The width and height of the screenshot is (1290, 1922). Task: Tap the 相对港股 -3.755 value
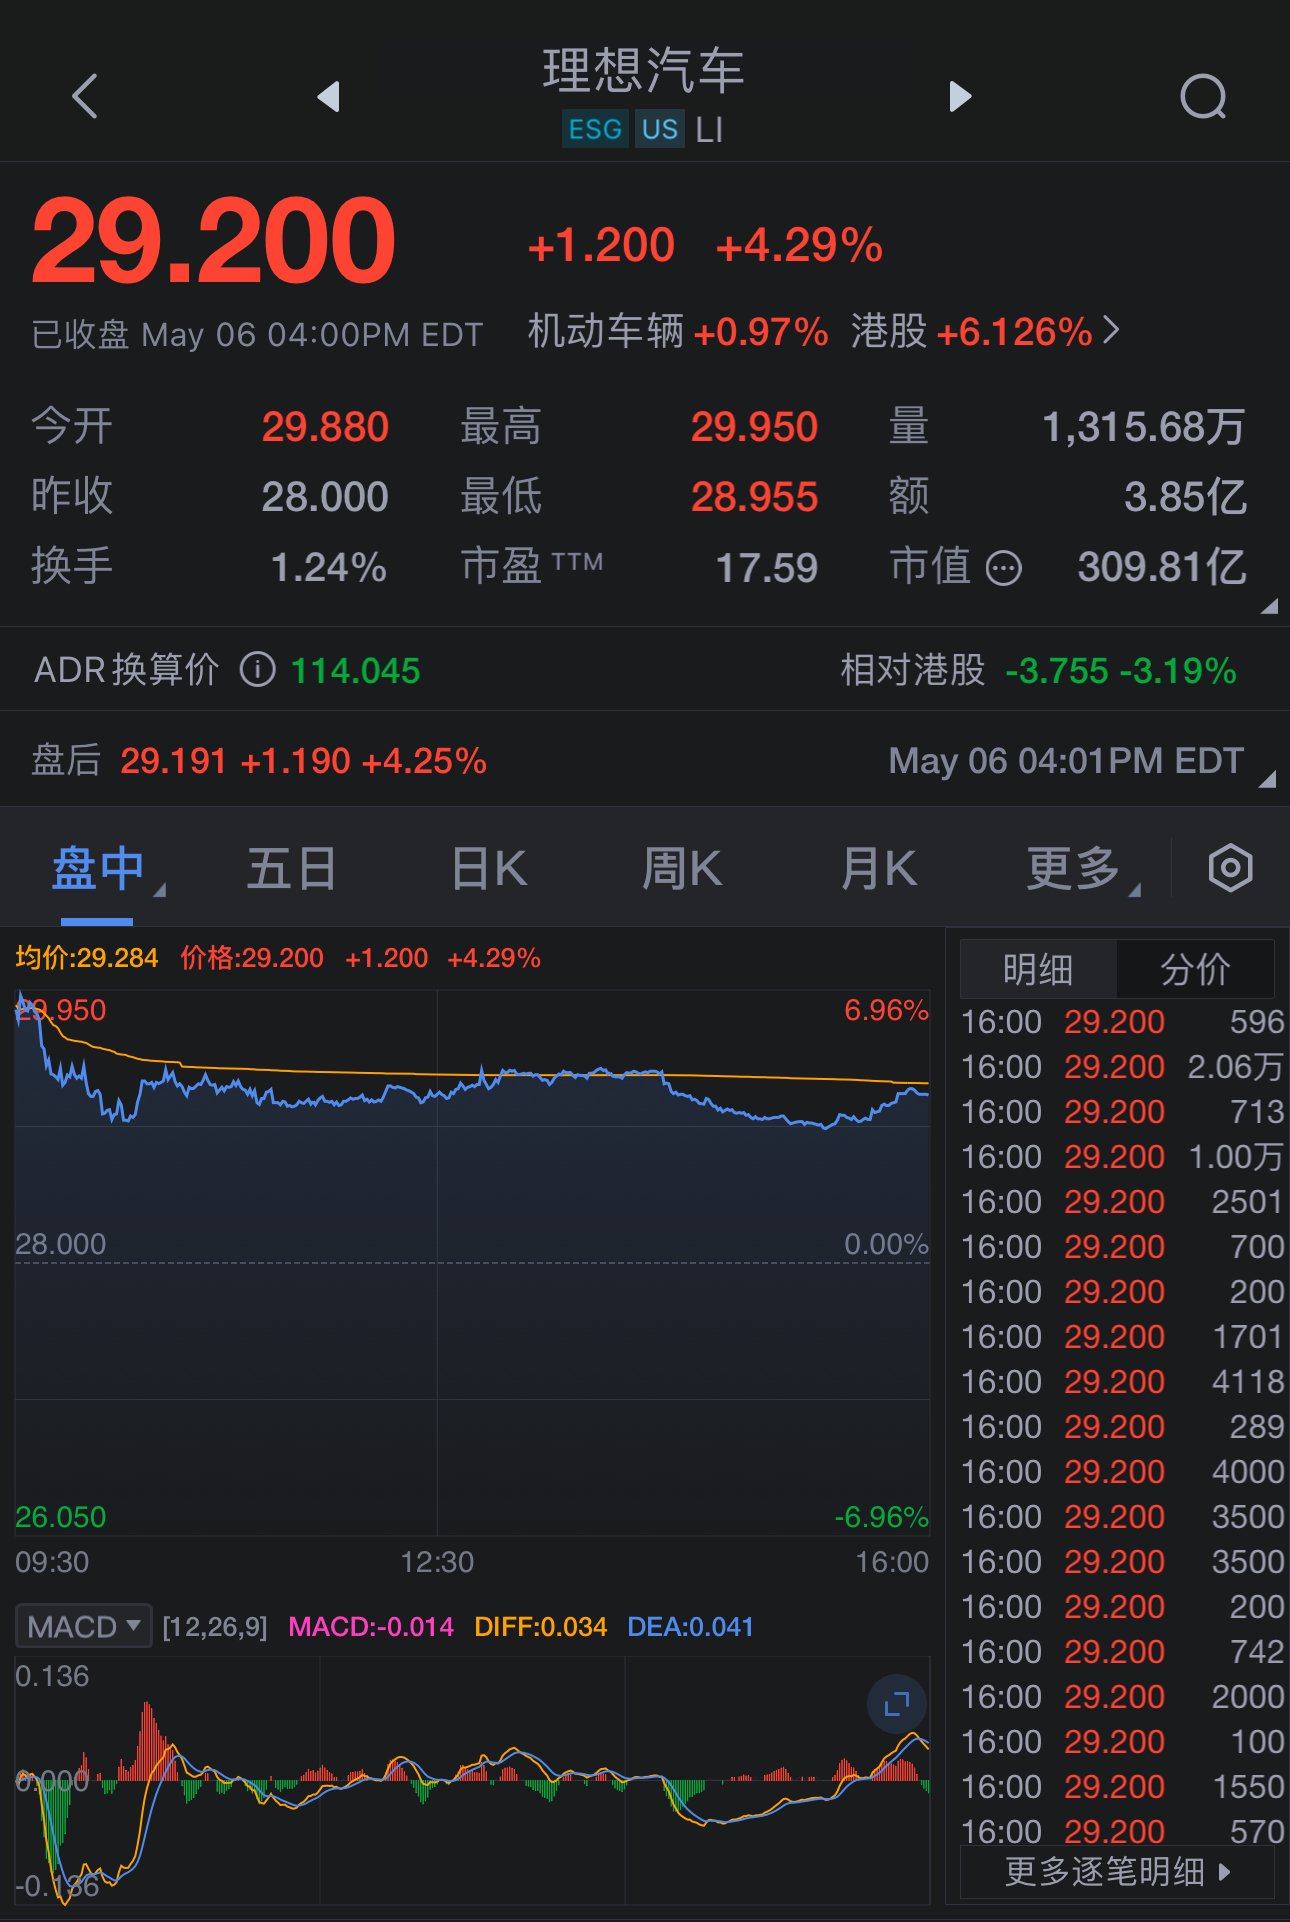1057,670
